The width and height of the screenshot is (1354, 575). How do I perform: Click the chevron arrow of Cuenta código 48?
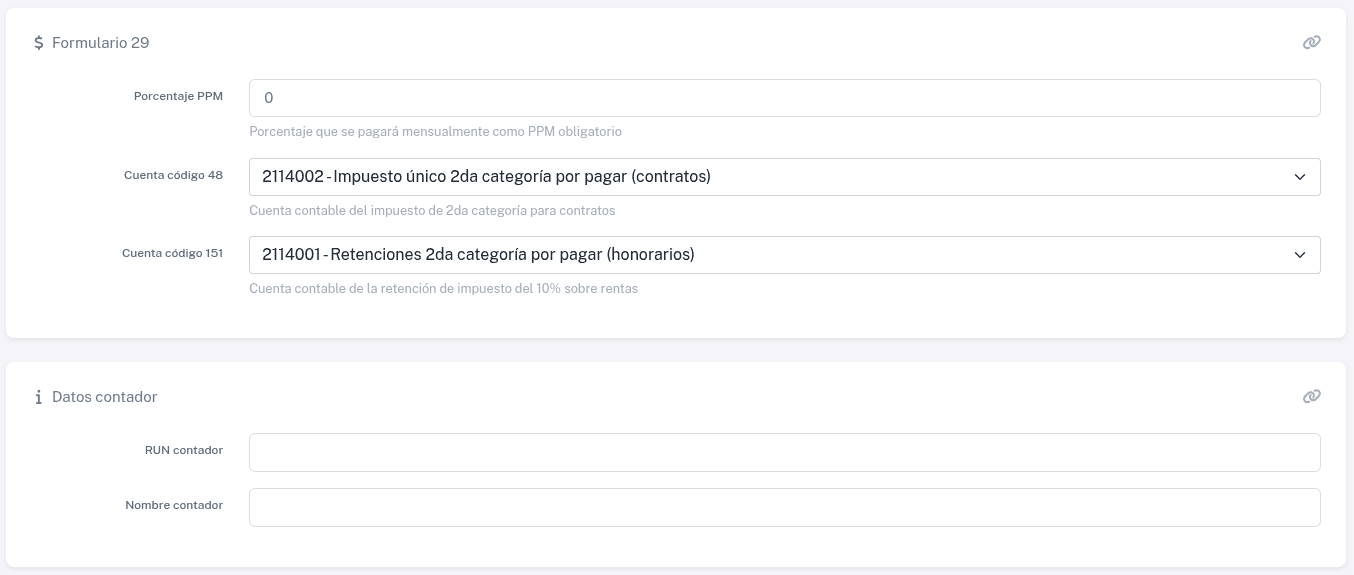coord(1300,177)
